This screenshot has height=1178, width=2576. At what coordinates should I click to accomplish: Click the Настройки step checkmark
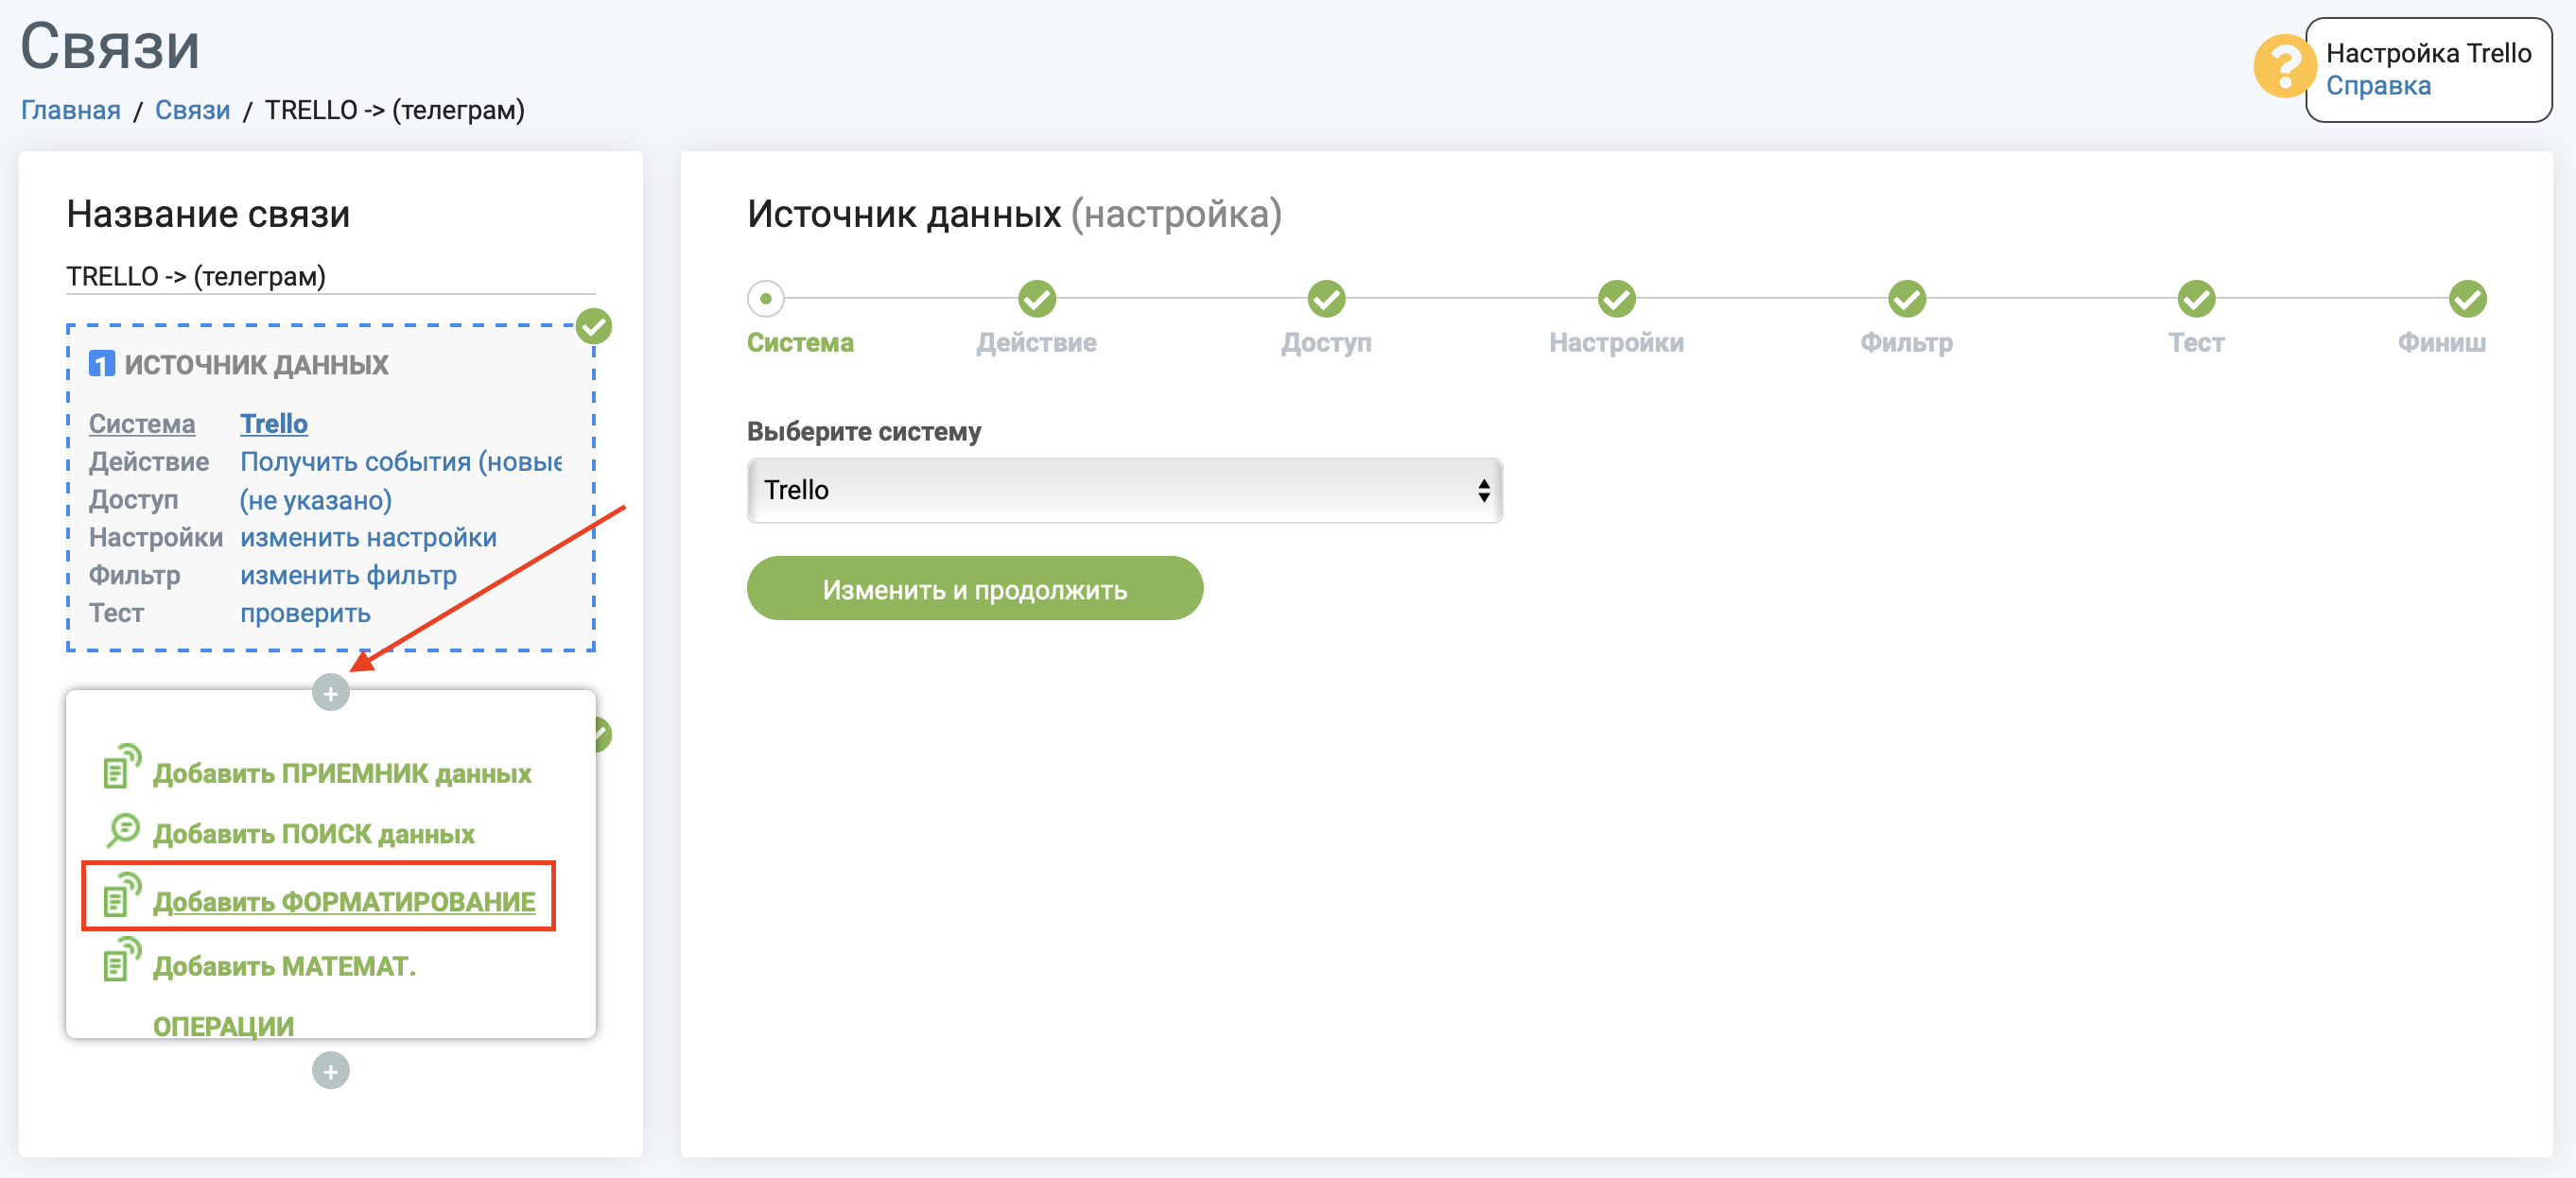pyautogui.click(x=1617, y=298)
